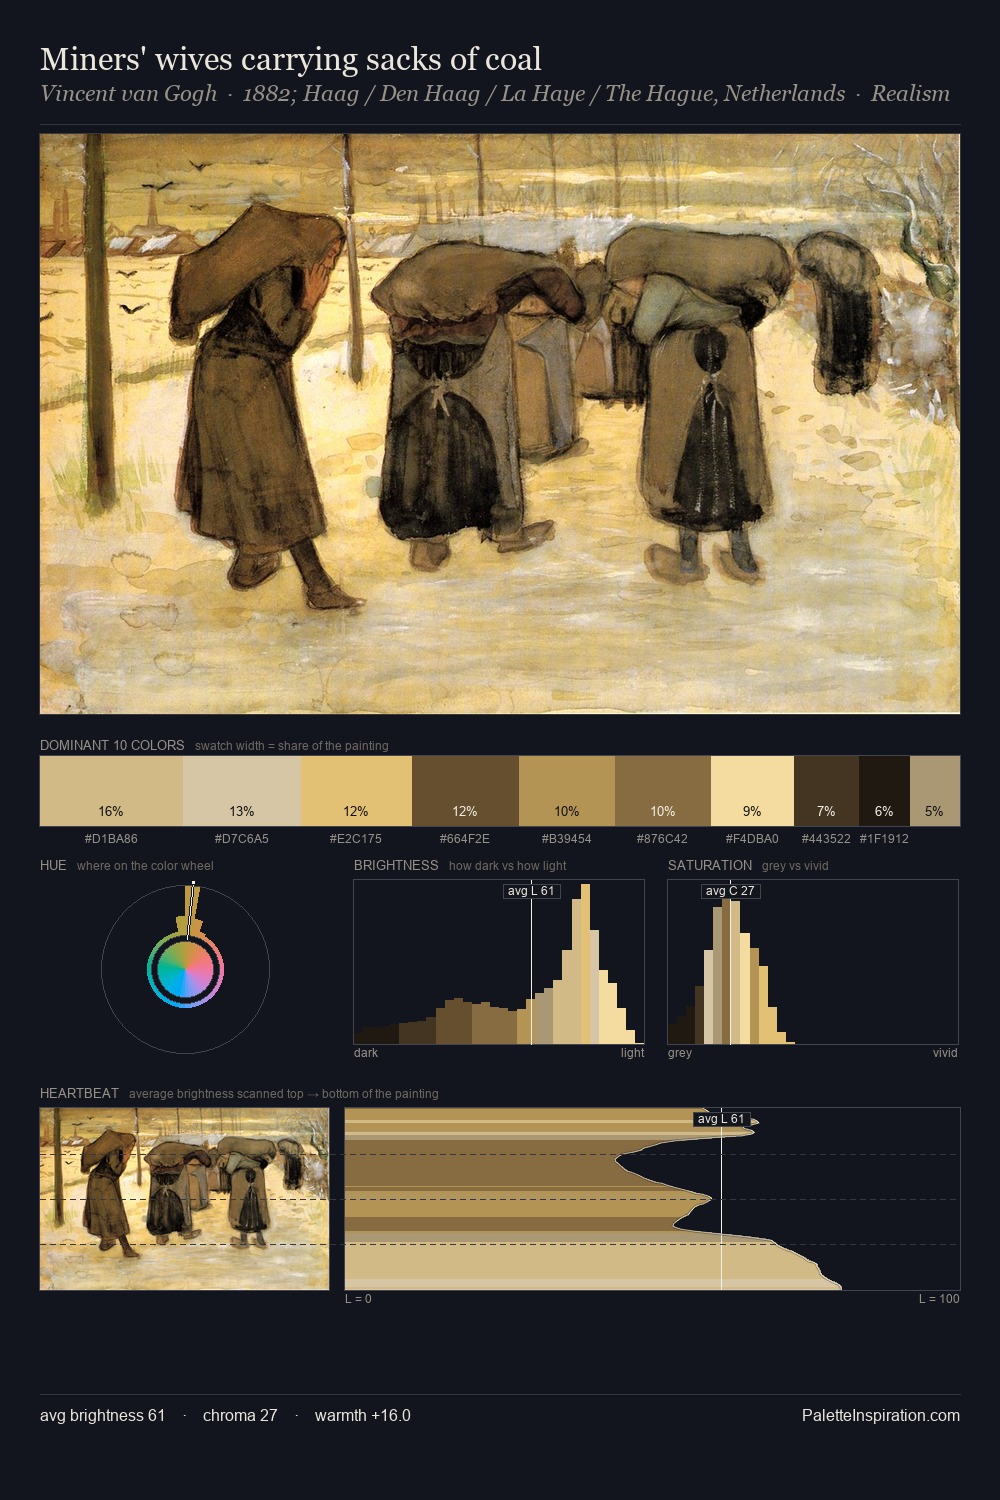The height and width of the screenshot is (1500, 1000).
Task: Click the hue color wheel
Action: click(185, 969)
